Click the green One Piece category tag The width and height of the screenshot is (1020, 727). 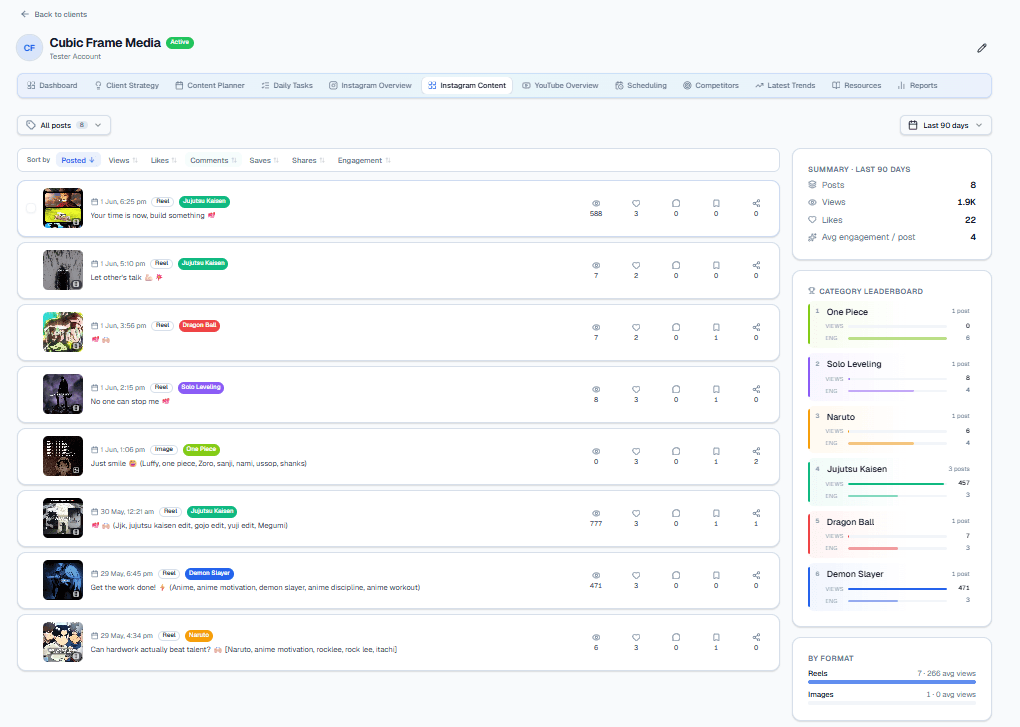201,449
